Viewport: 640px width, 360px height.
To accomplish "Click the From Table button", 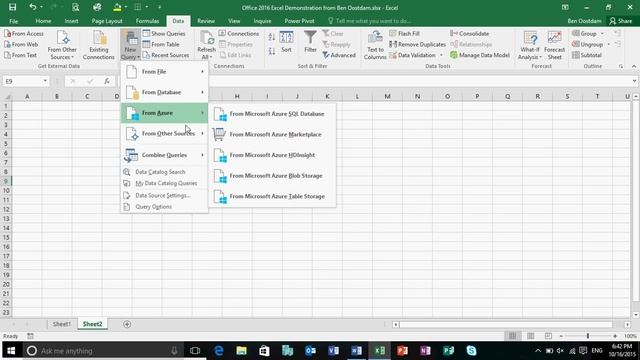I will (161, 44).
